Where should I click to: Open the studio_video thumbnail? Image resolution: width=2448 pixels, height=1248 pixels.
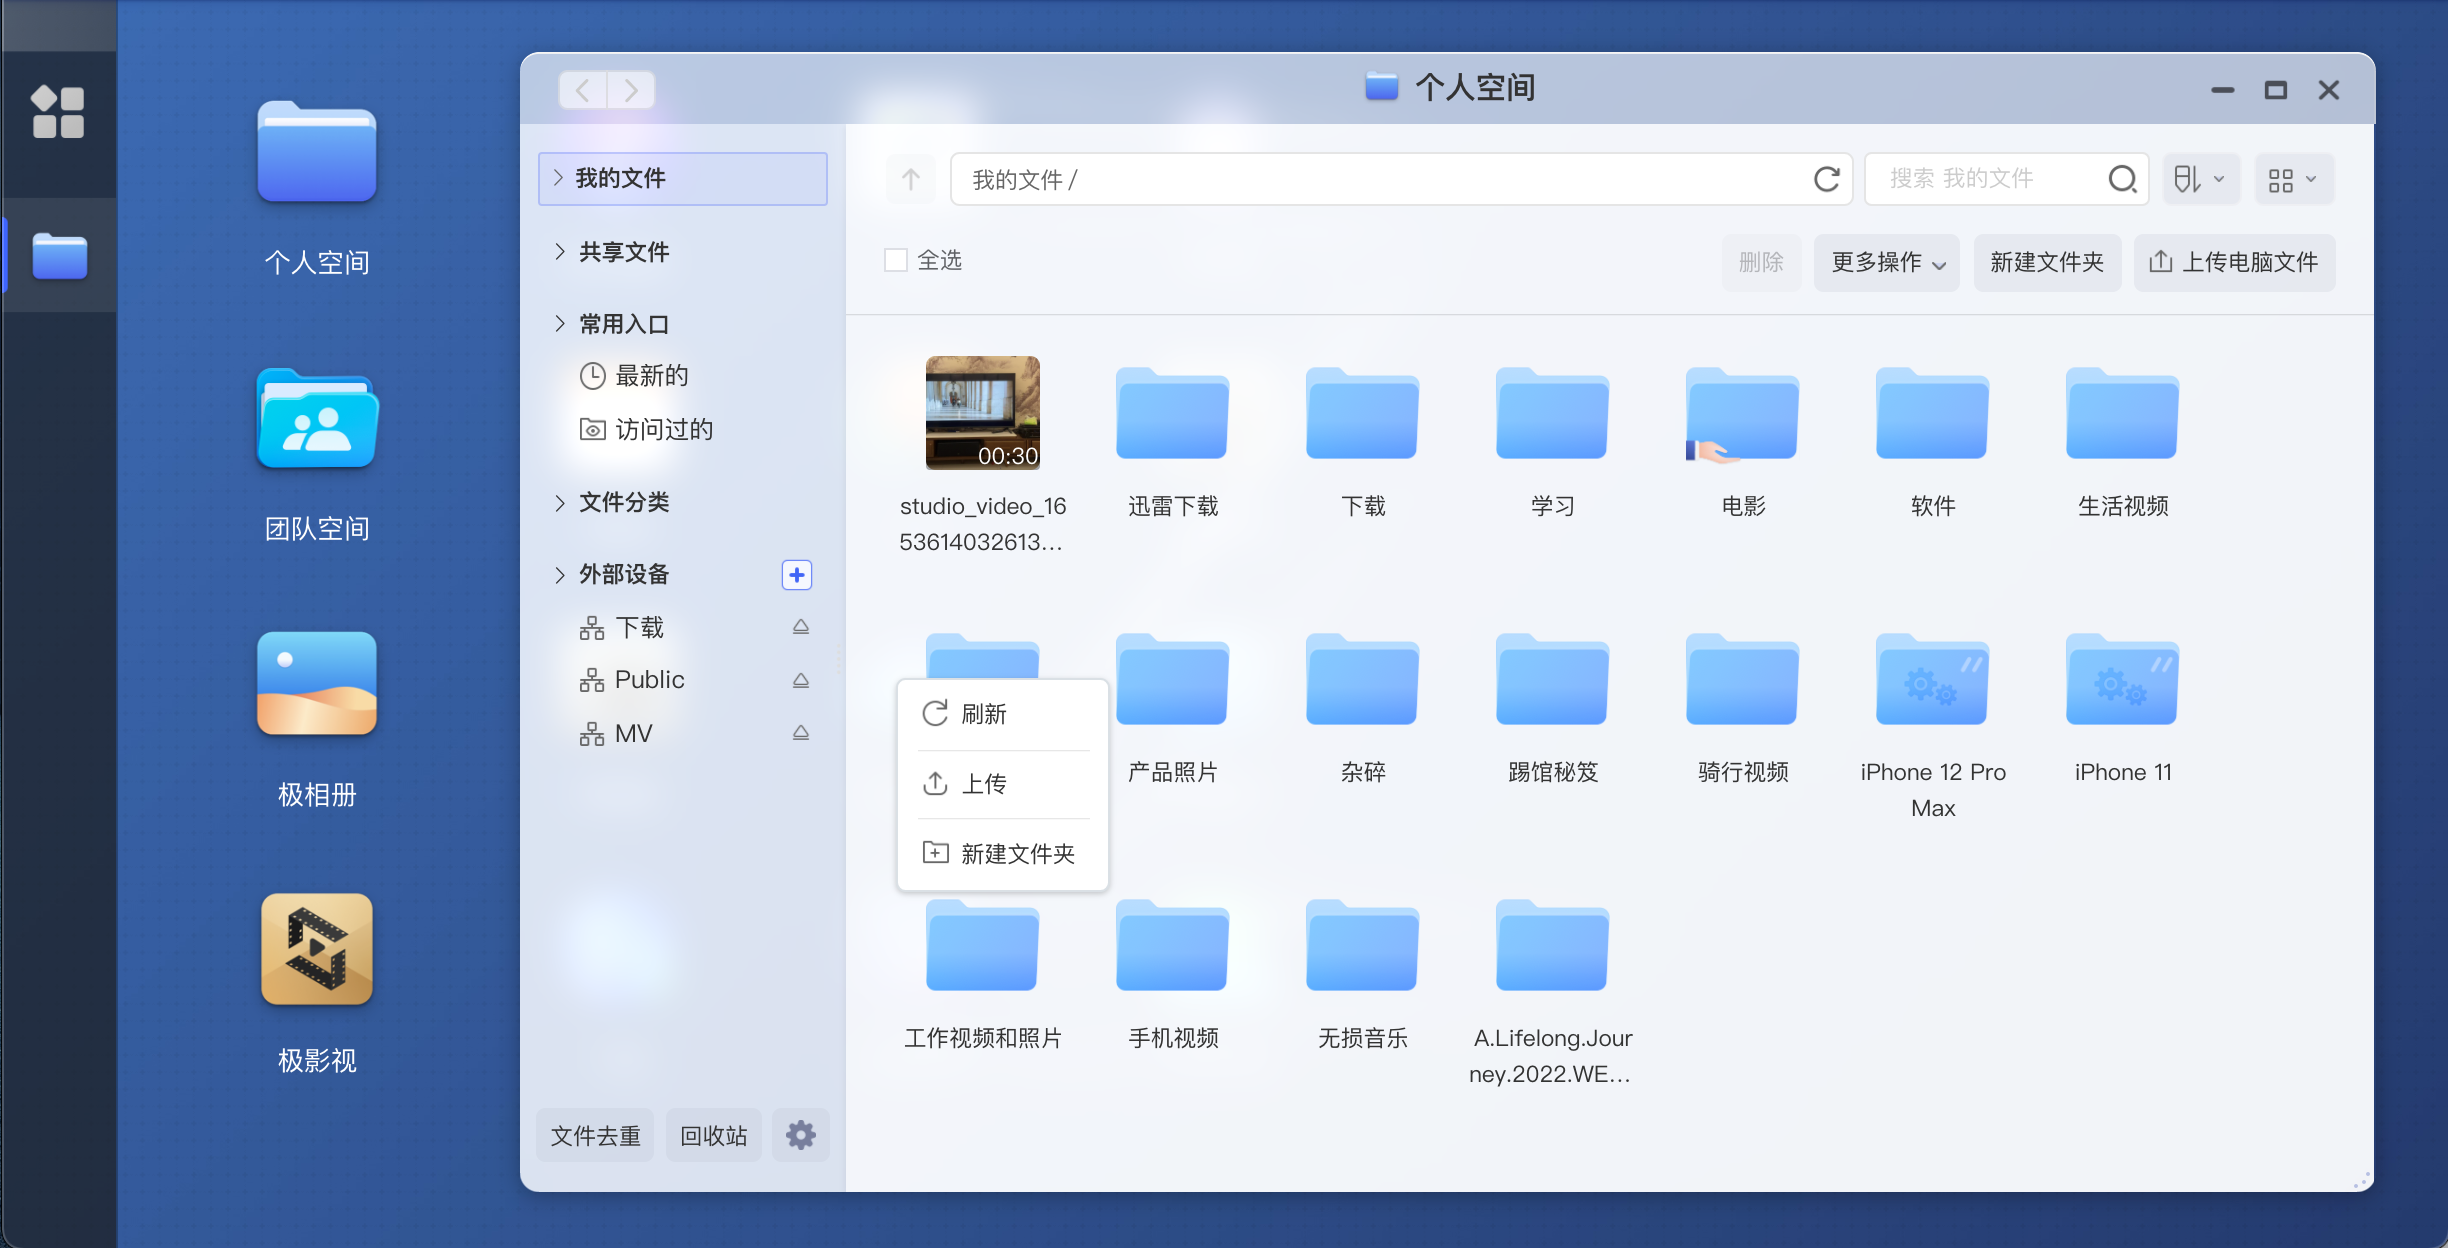(982, 412)
